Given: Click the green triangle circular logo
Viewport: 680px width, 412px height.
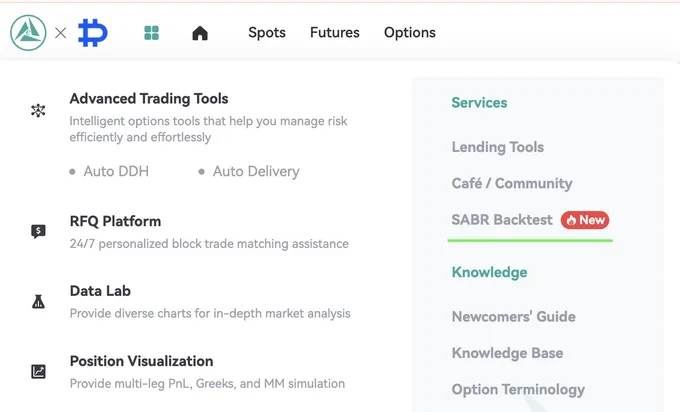Looking at the screenshot, I should (x=28, y=33).
